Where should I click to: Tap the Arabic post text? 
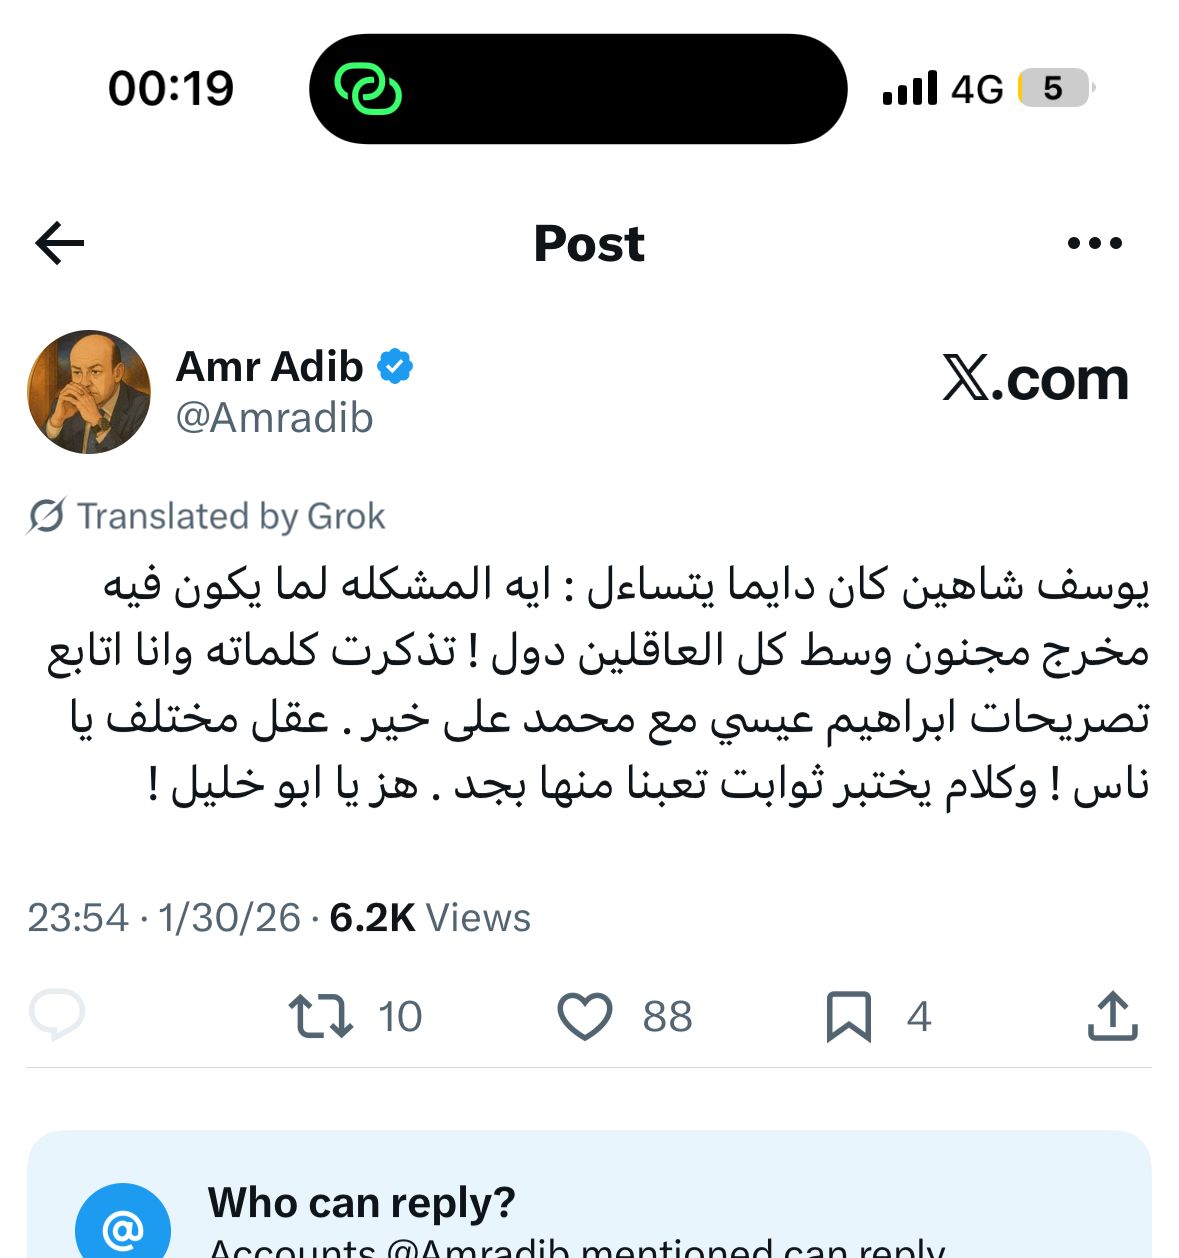(x=600, y=684)
